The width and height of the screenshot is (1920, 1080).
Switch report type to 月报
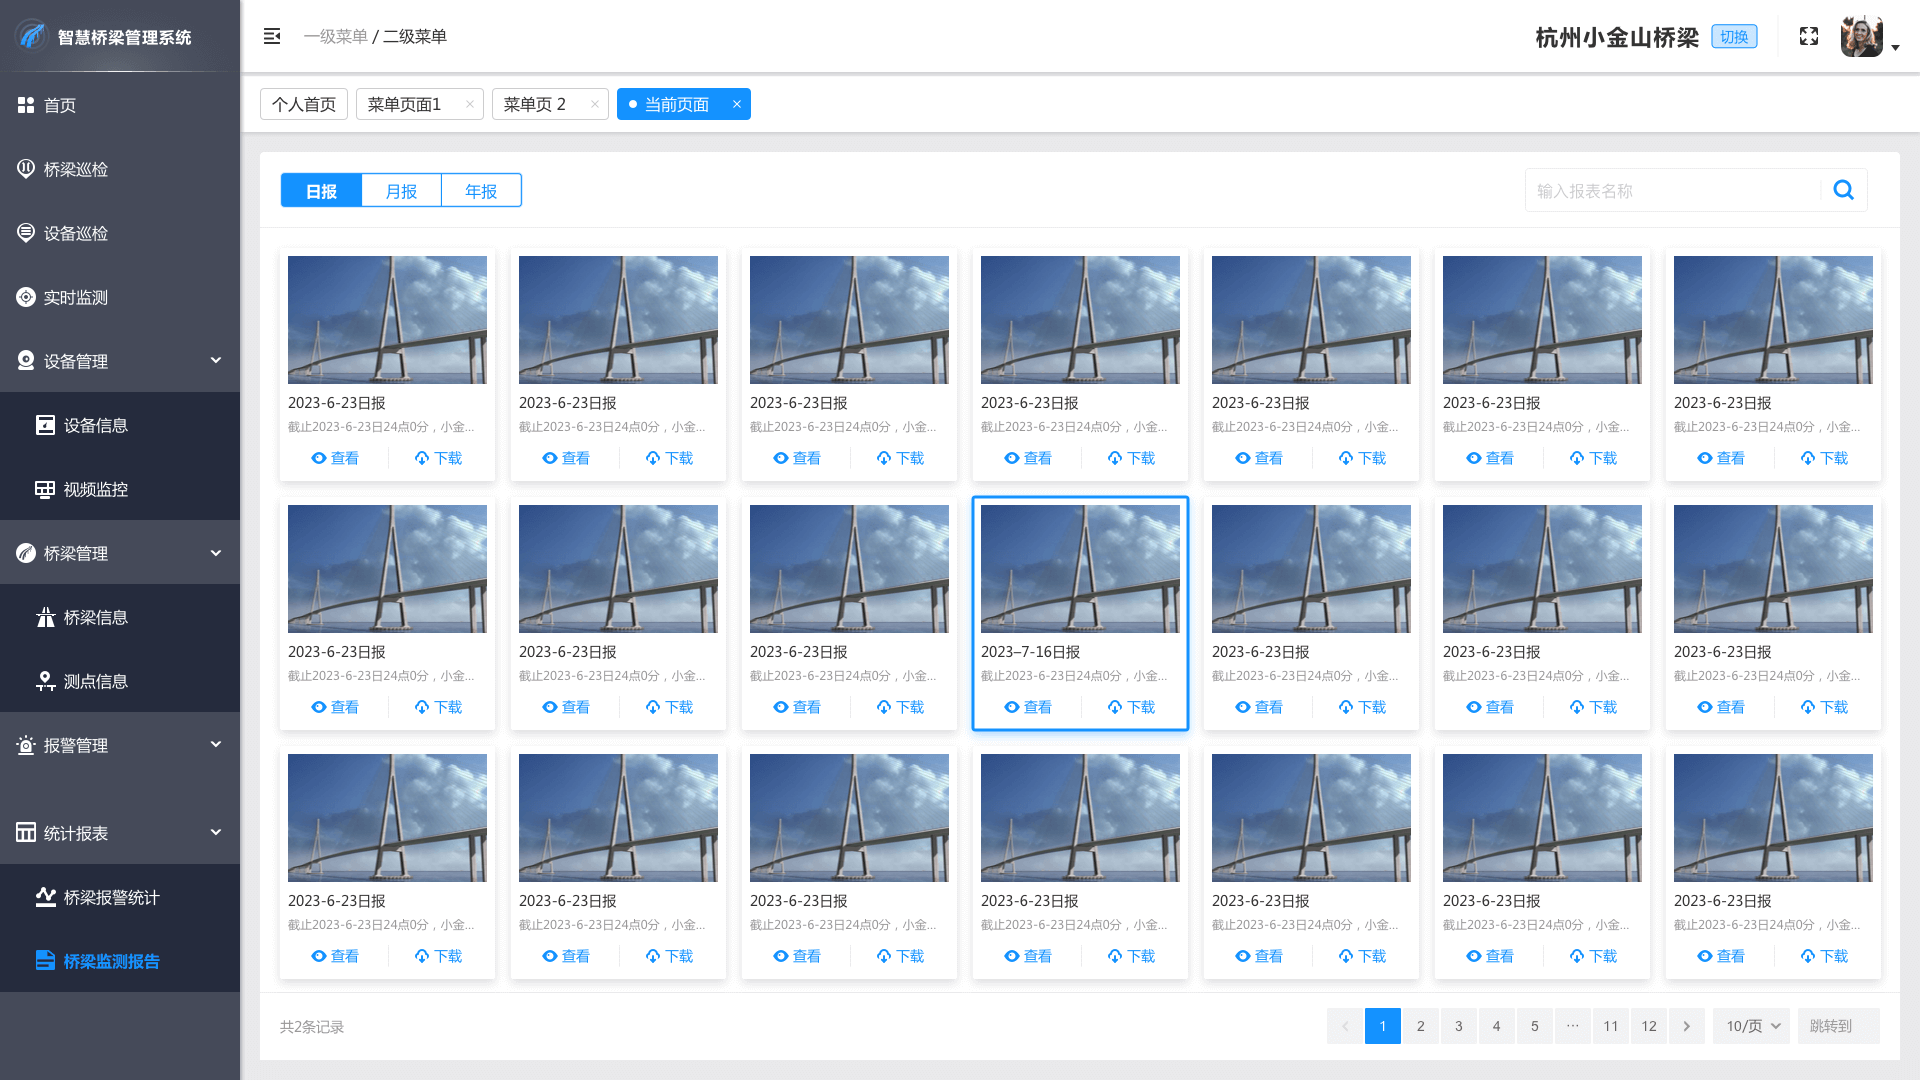click(x=401, y=190)
